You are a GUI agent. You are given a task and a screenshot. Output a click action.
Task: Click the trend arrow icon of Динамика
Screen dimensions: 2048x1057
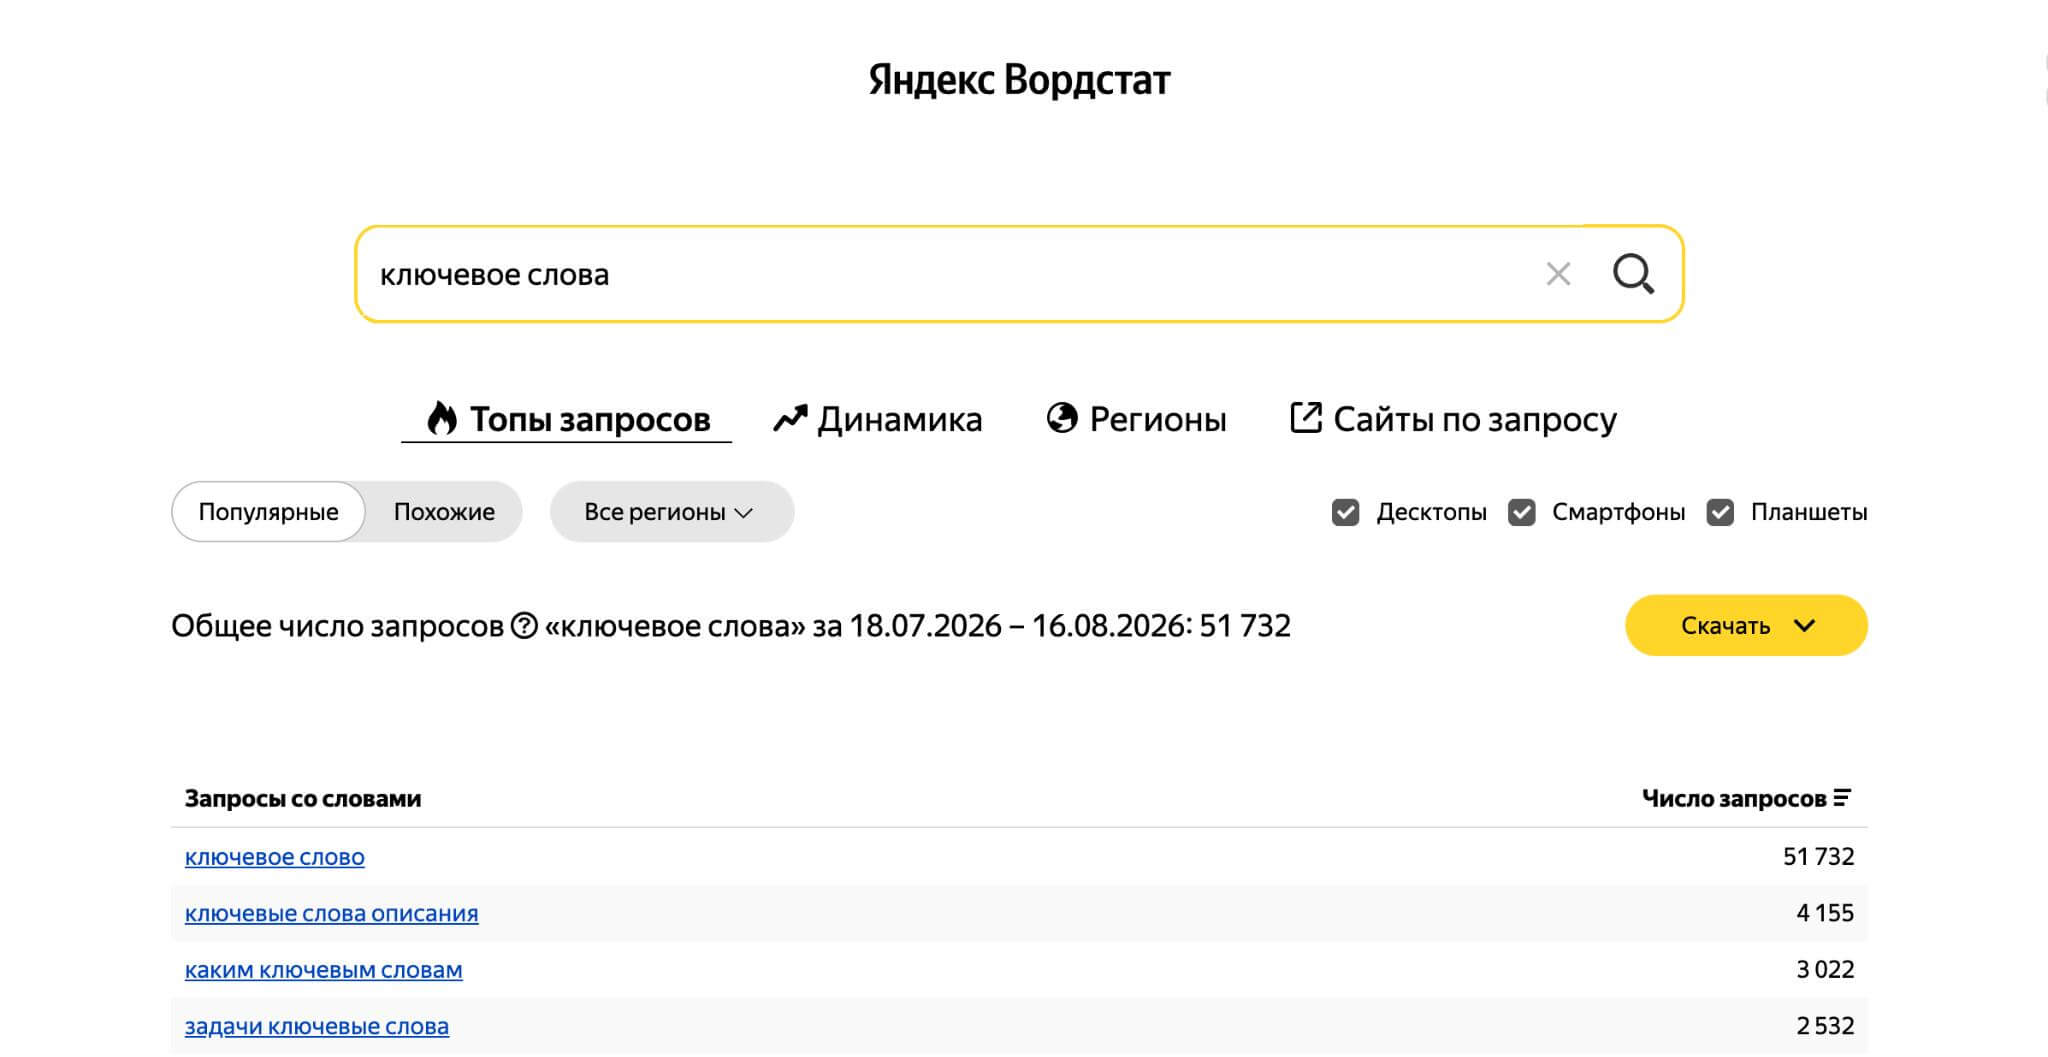[x=790, y=419]
